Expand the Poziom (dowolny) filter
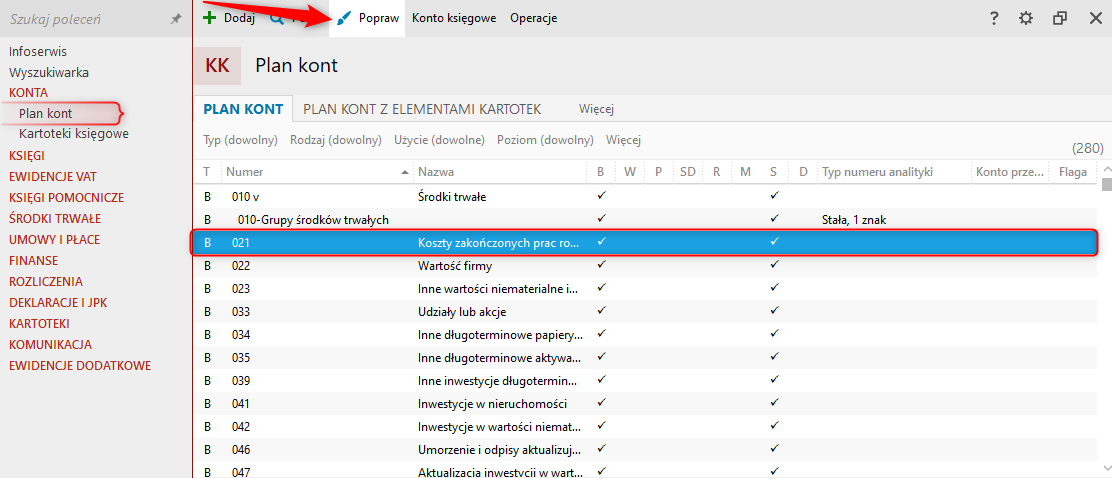The height and width of the screenshot is (478, 1112). tap(545, 140)
